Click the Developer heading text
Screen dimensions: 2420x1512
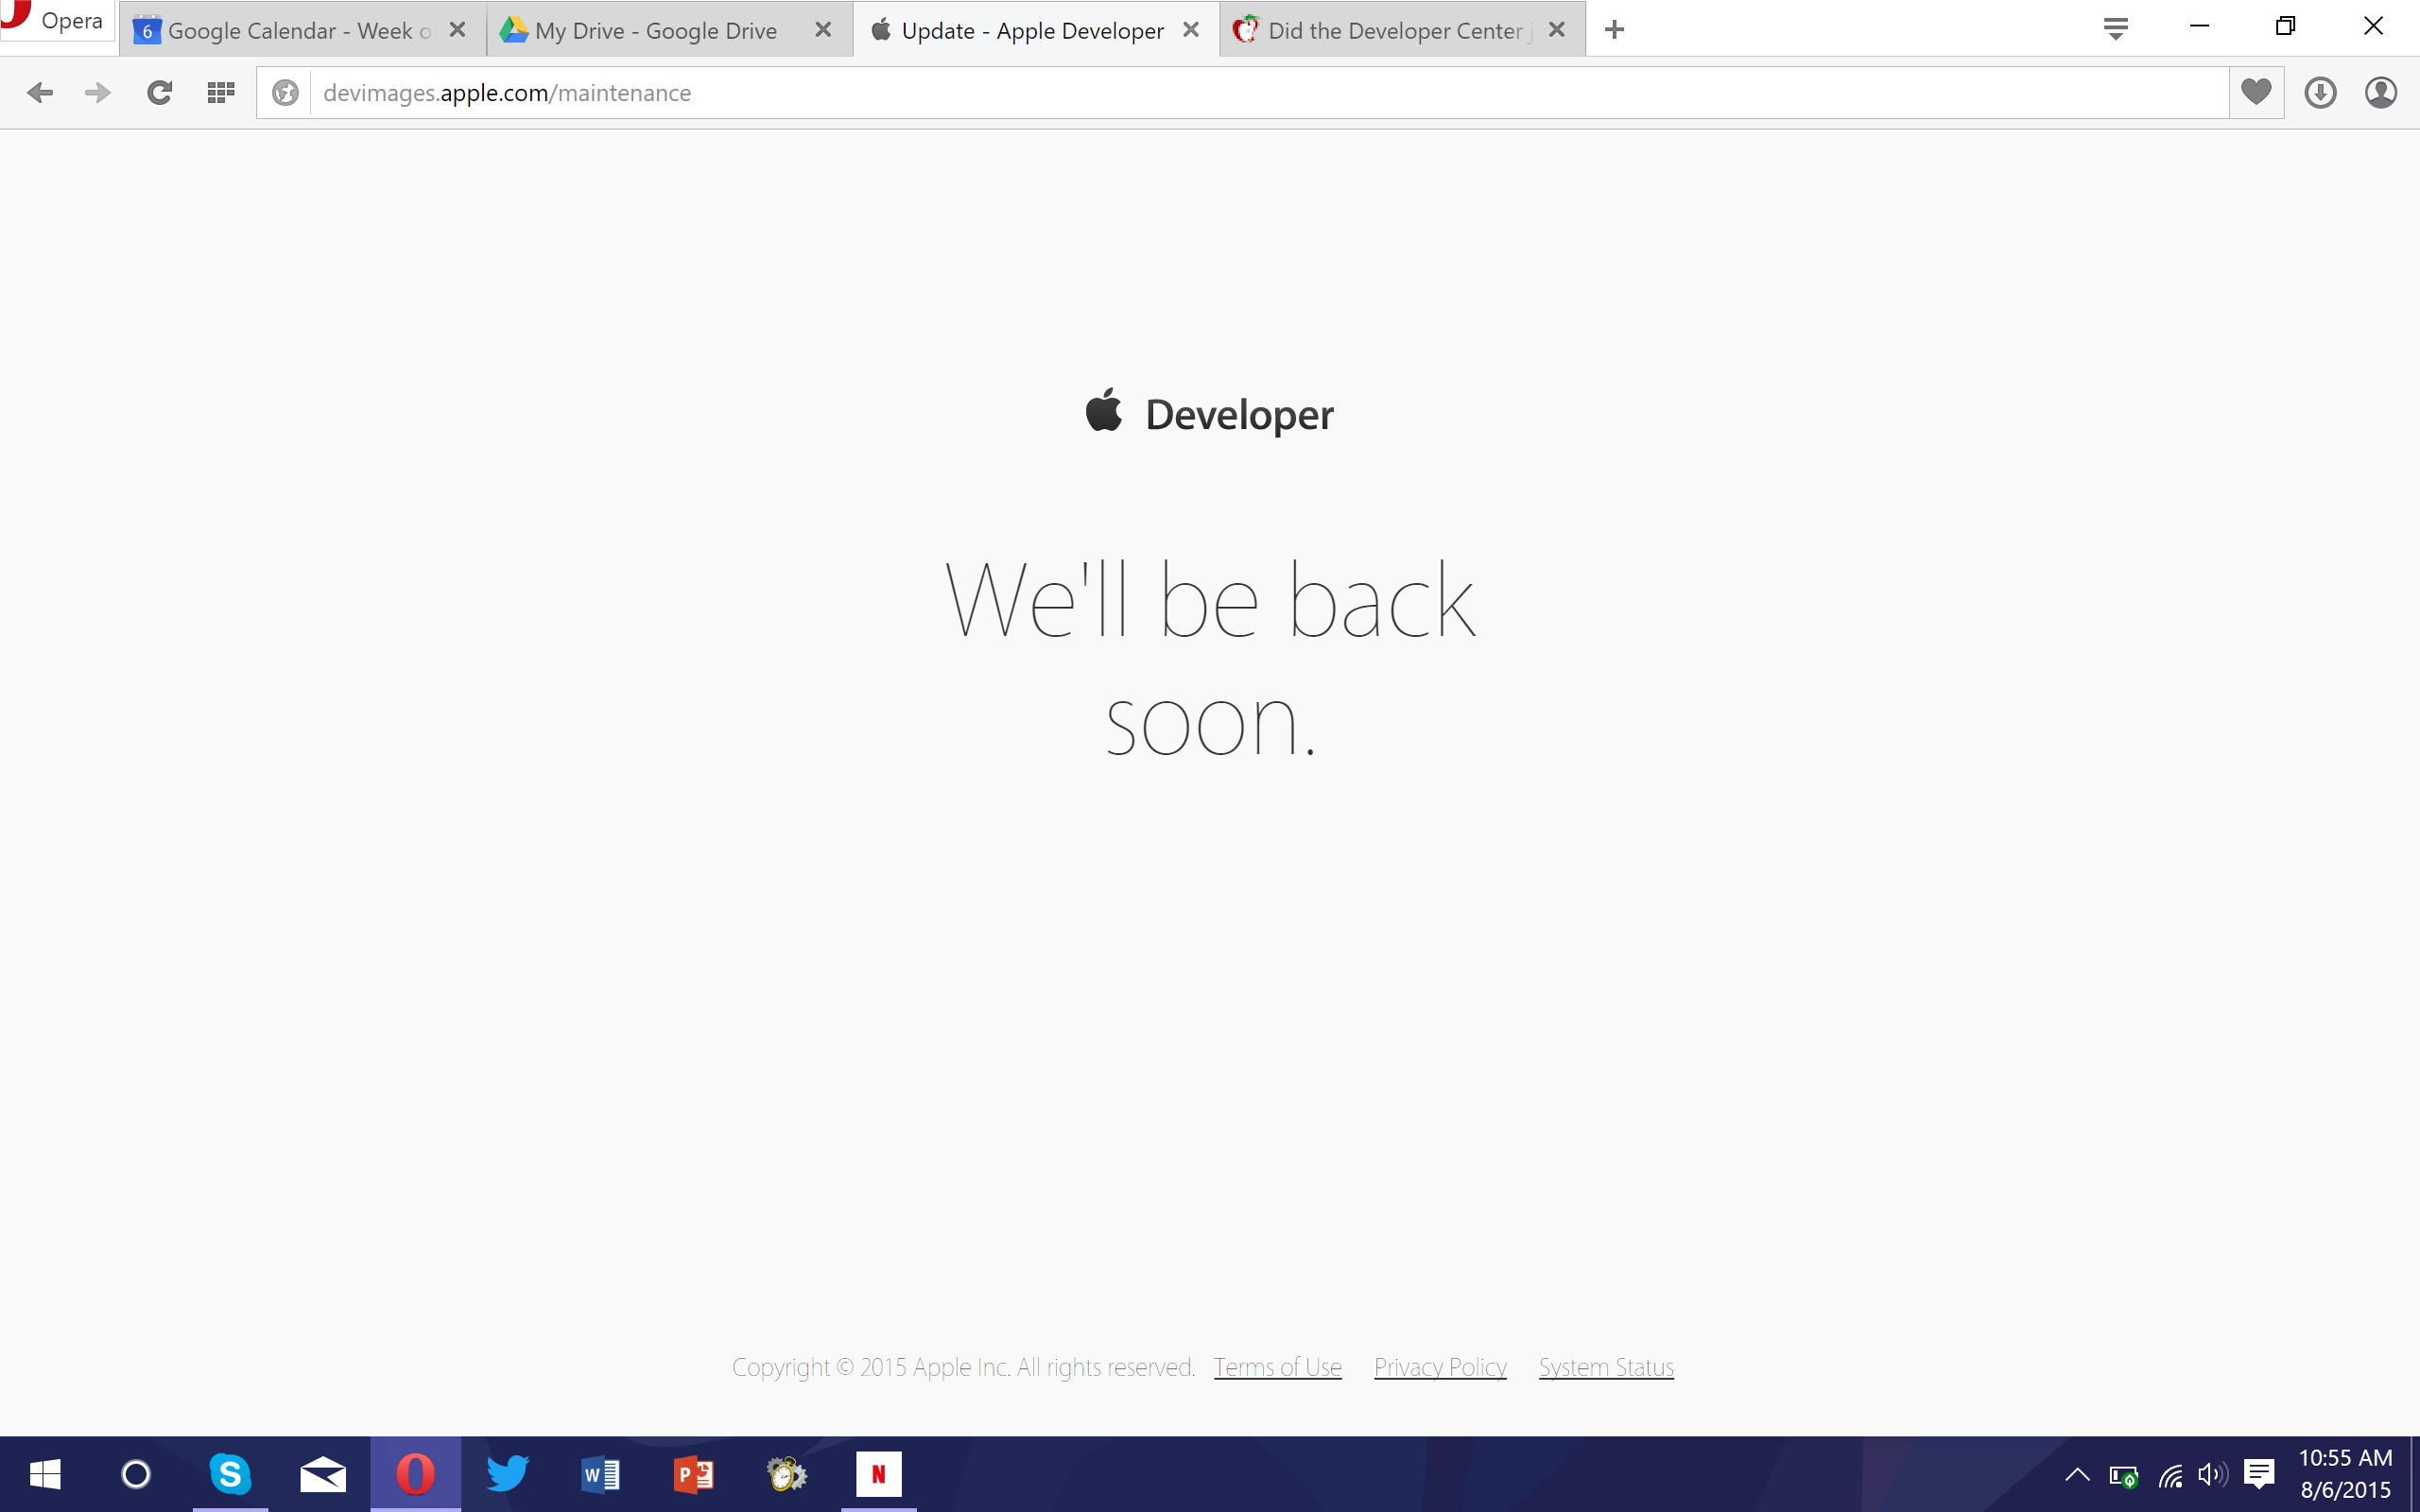[x=1239, y=415]
